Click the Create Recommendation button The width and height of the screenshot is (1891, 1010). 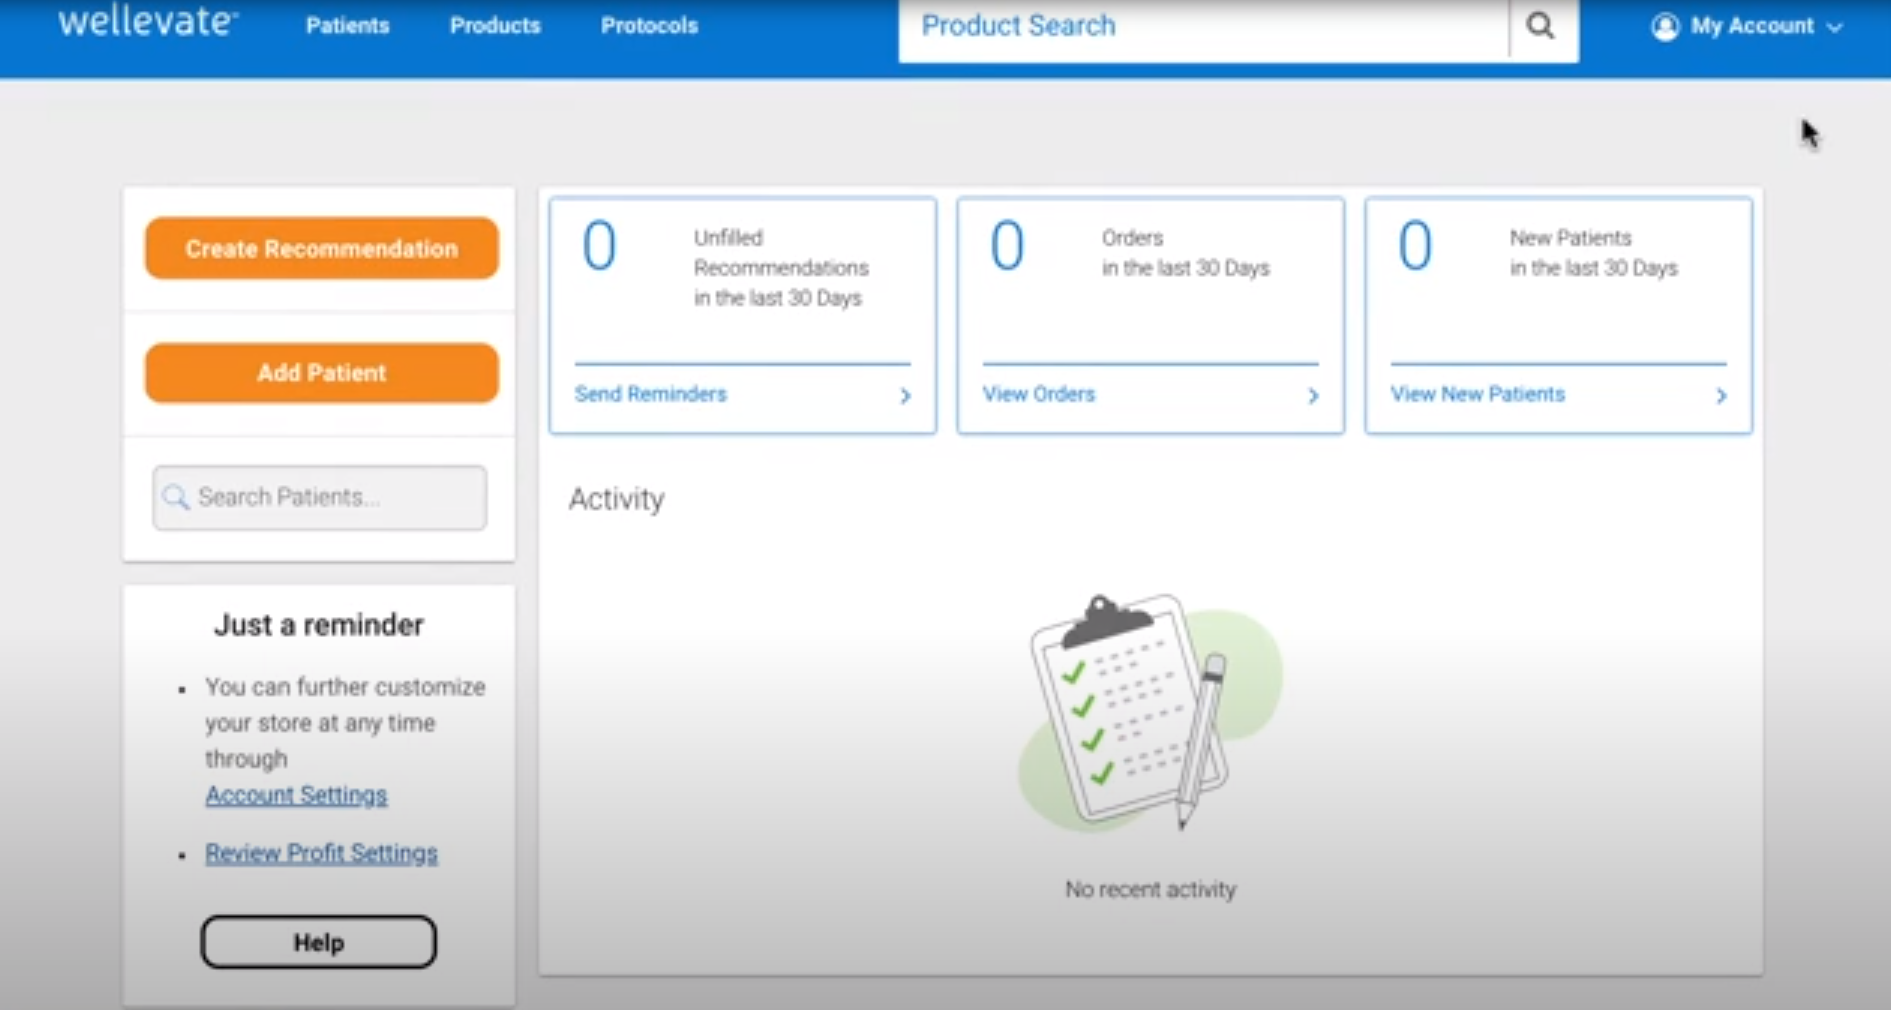click(320, 248)
